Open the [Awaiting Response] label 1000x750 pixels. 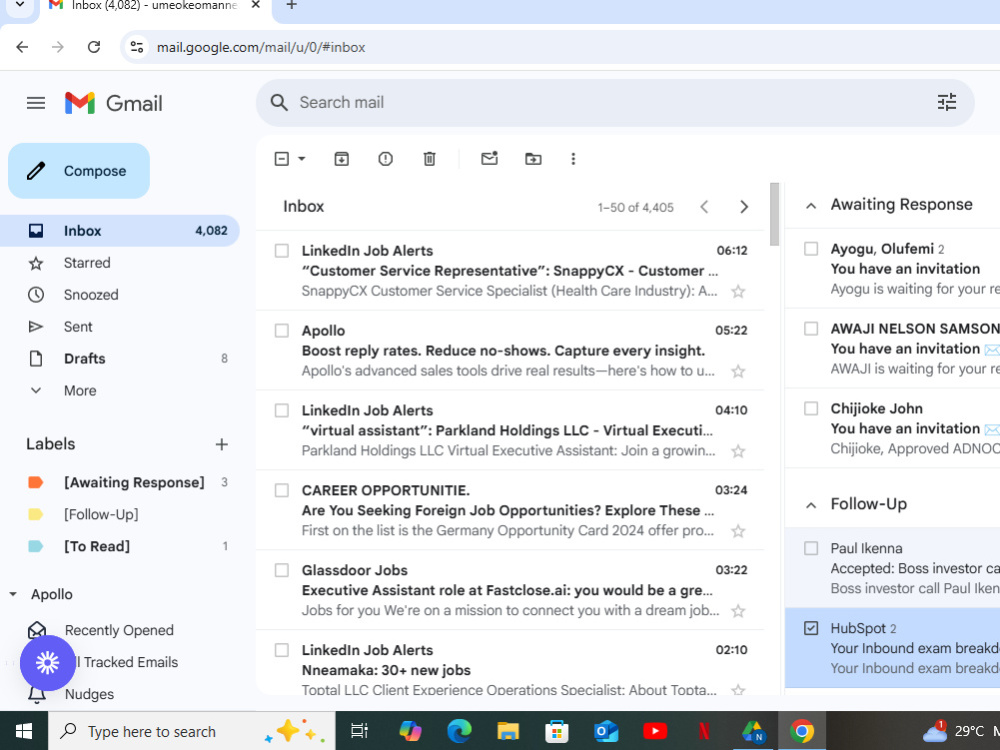(134, 483)
